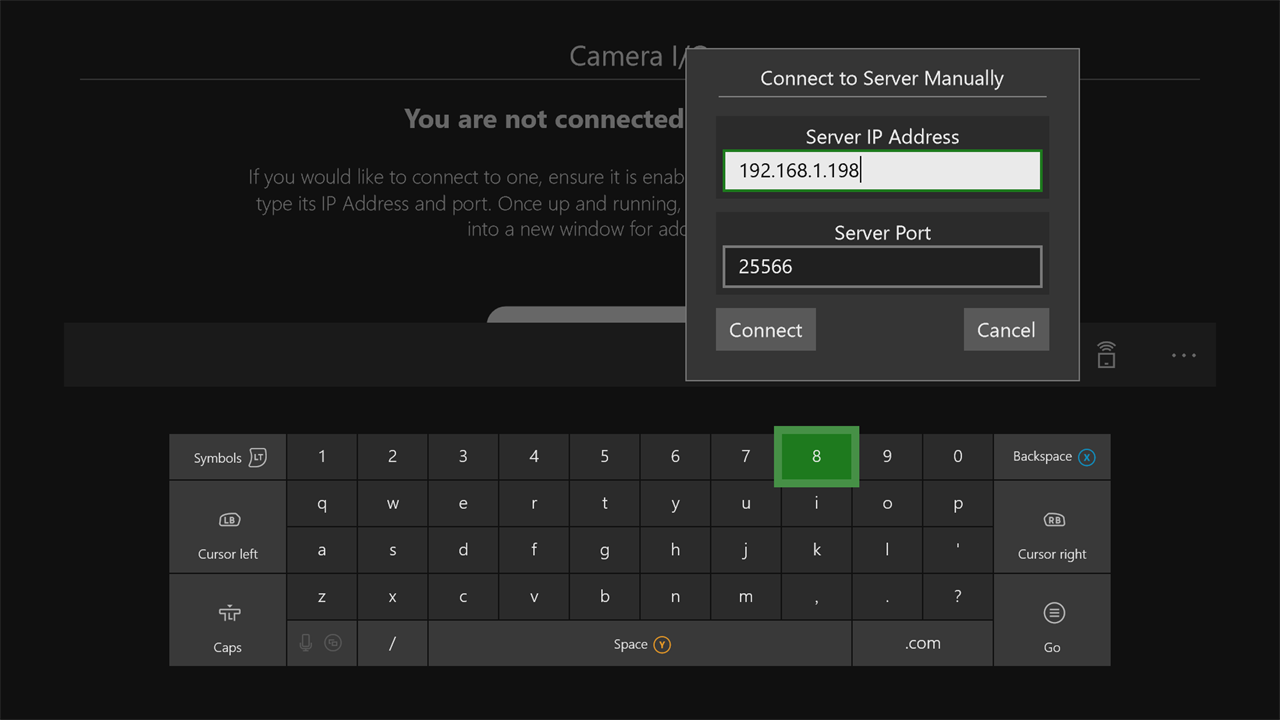
Task: Tap the letter y key
Action: (675, 504)
